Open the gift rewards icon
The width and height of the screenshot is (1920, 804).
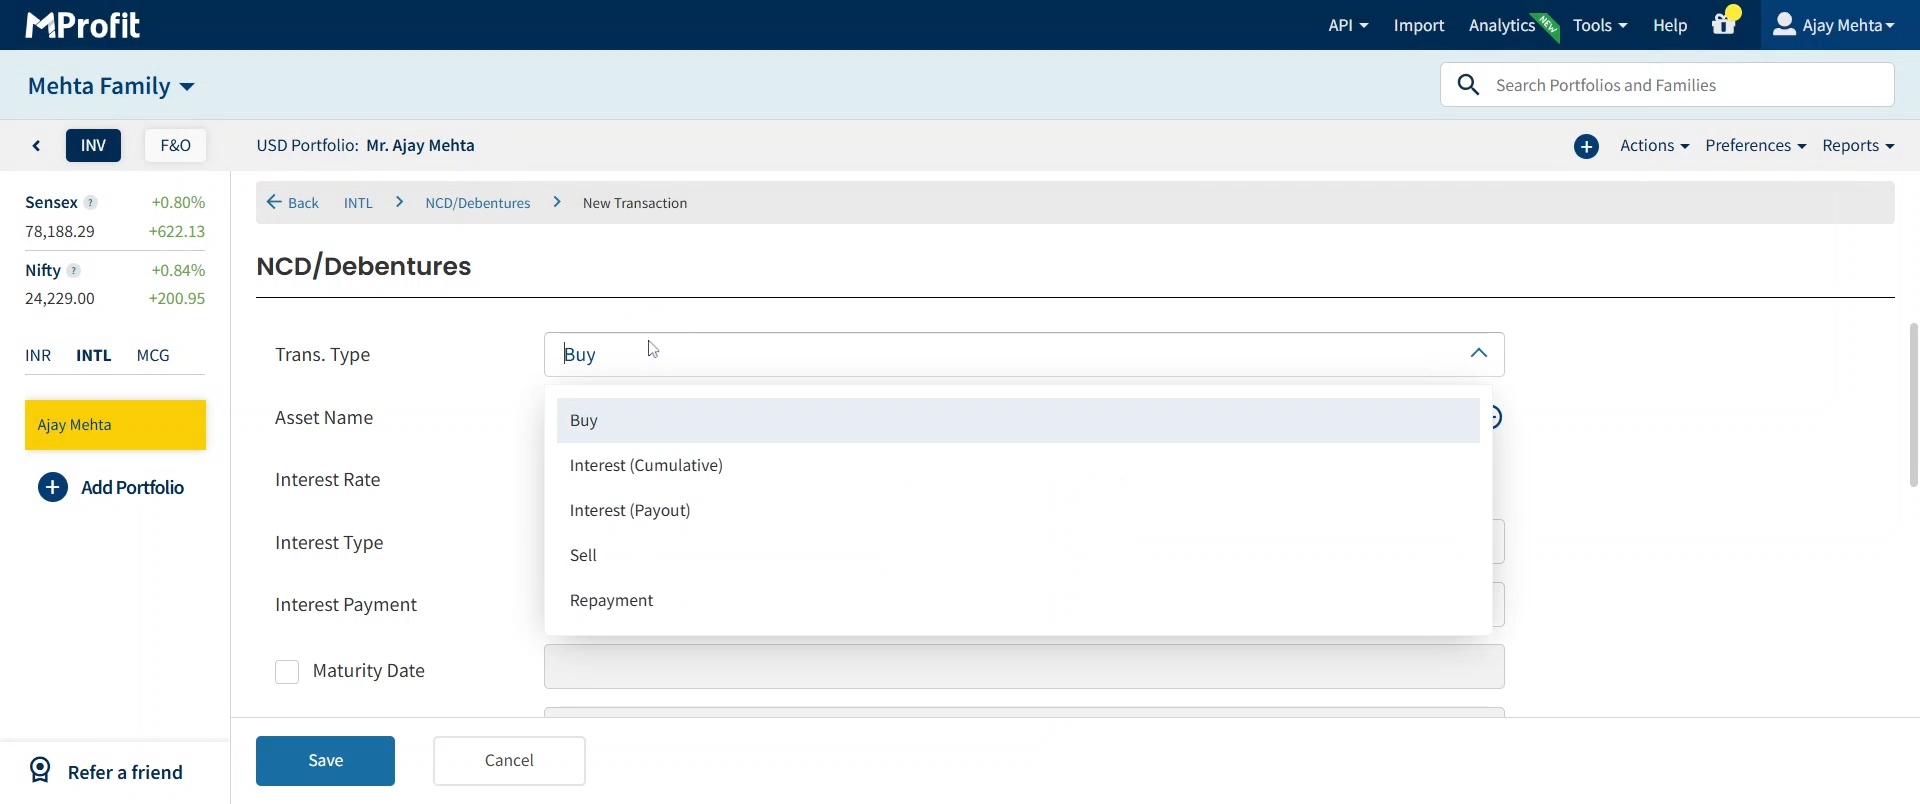(x=1724, y=24)
